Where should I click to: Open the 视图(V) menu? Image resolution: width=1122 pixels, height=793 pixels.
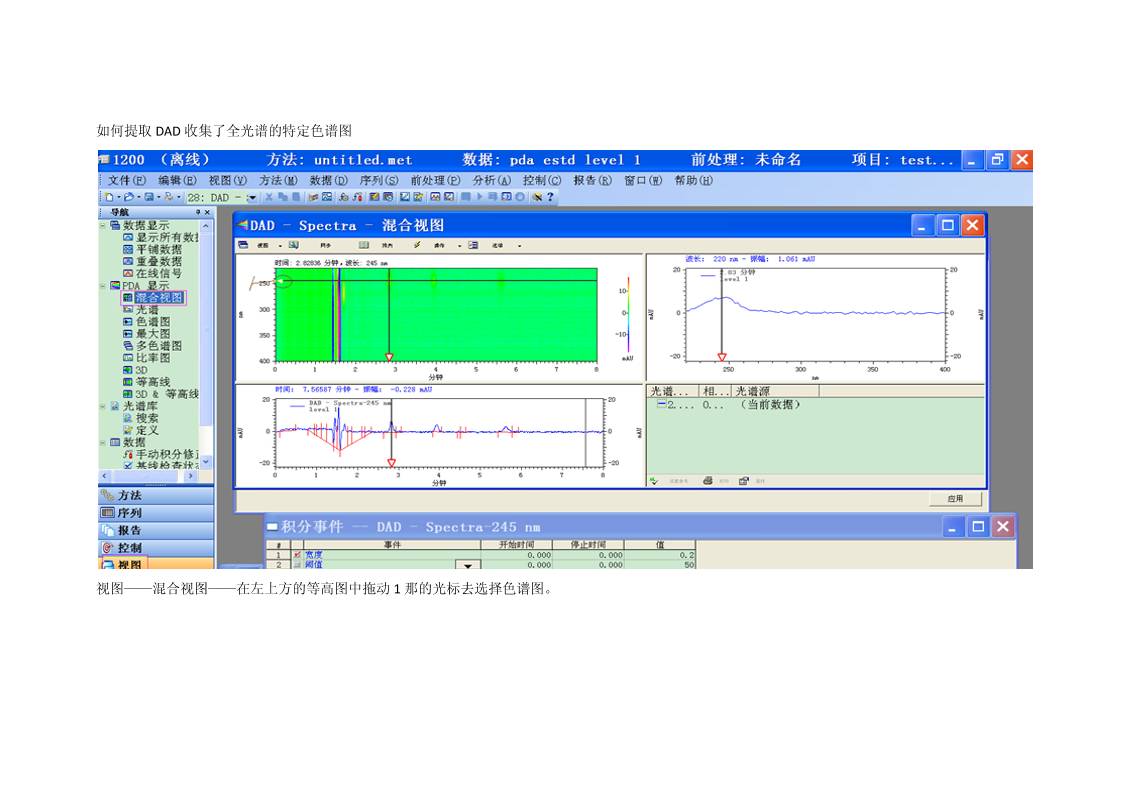pyautogui.click(x=227, y=181)
